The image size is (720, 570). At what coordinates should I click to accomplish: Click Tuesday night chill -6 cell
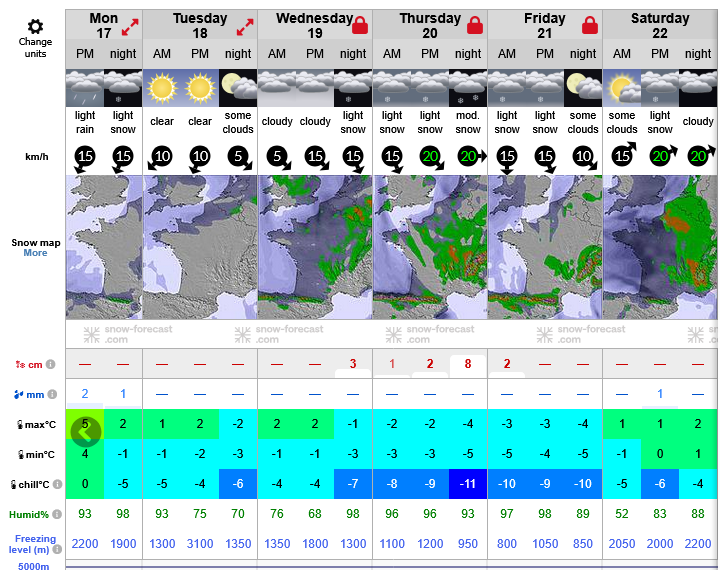(x=238, y=484)
